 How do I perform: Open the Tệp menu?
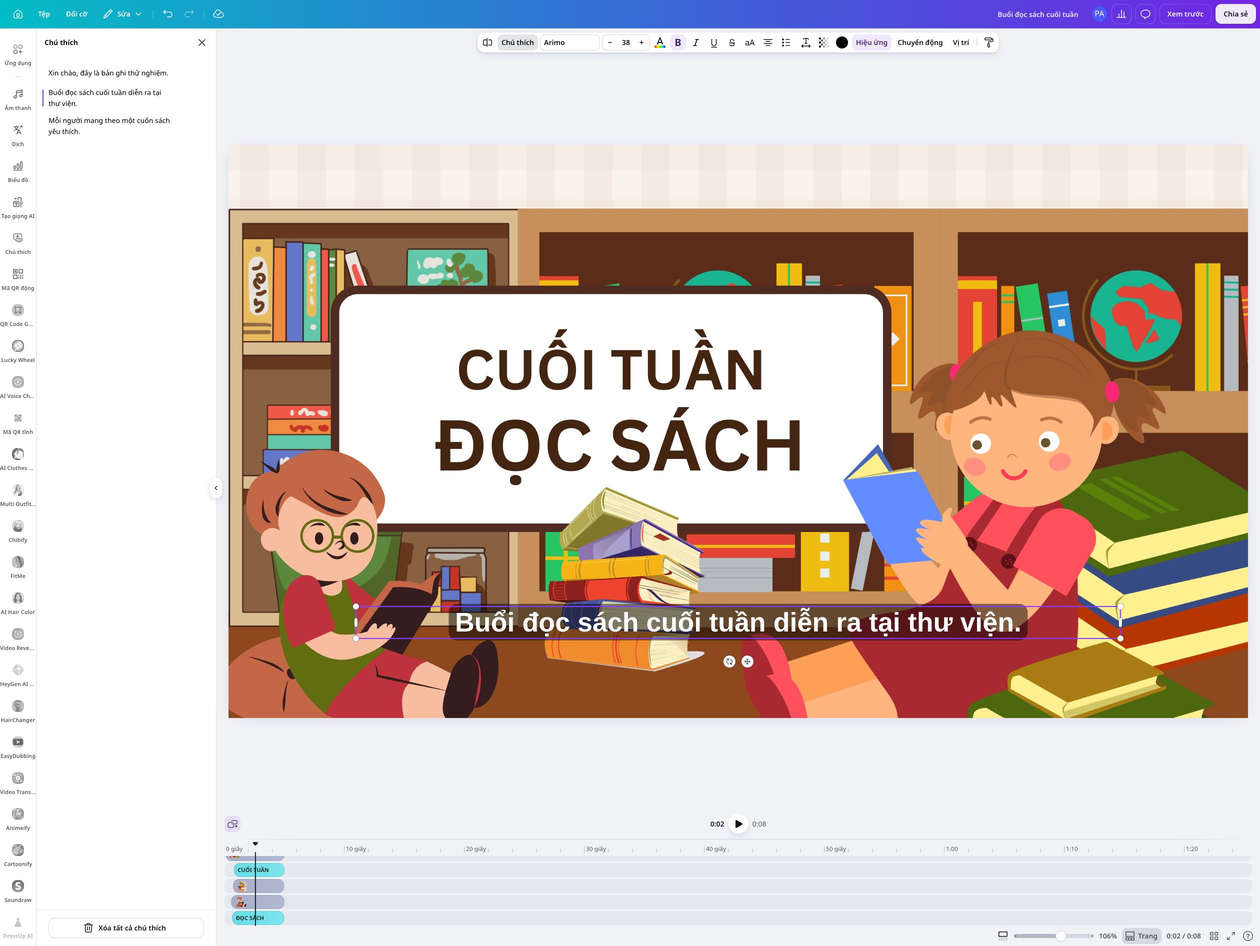(44, 14)
